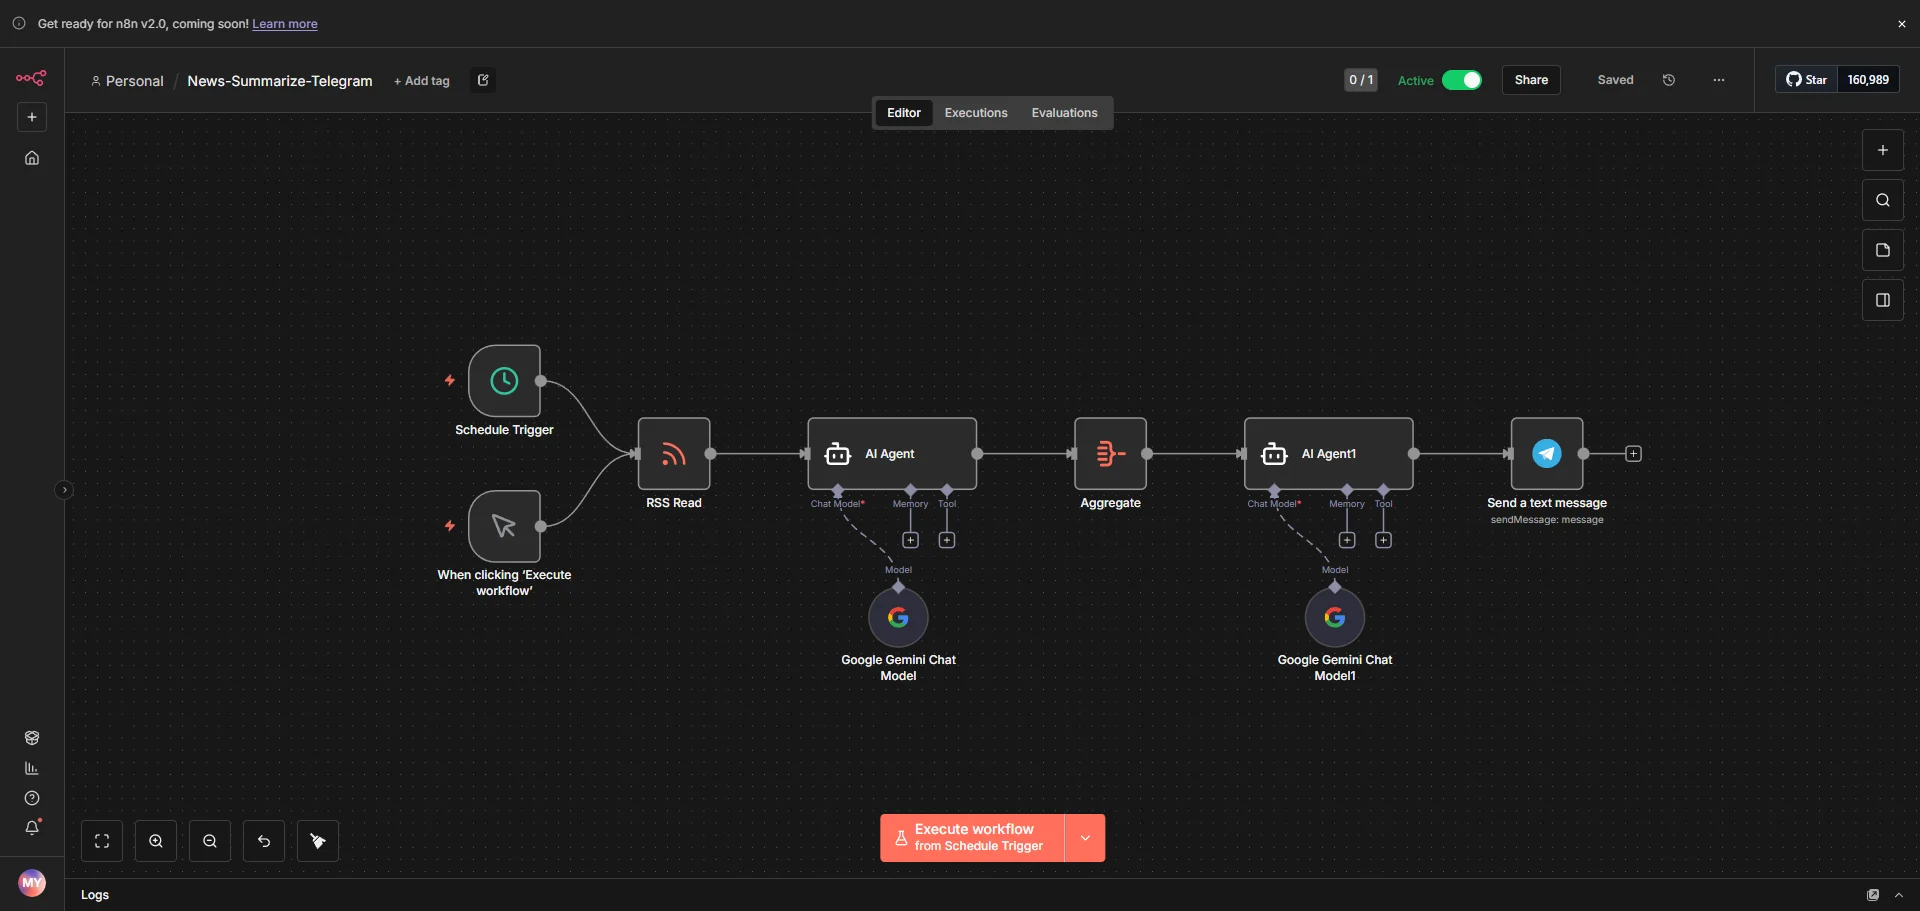
Task: Dismiss the n8n v2.0 announcement banner
Action: click(1901, 24)
